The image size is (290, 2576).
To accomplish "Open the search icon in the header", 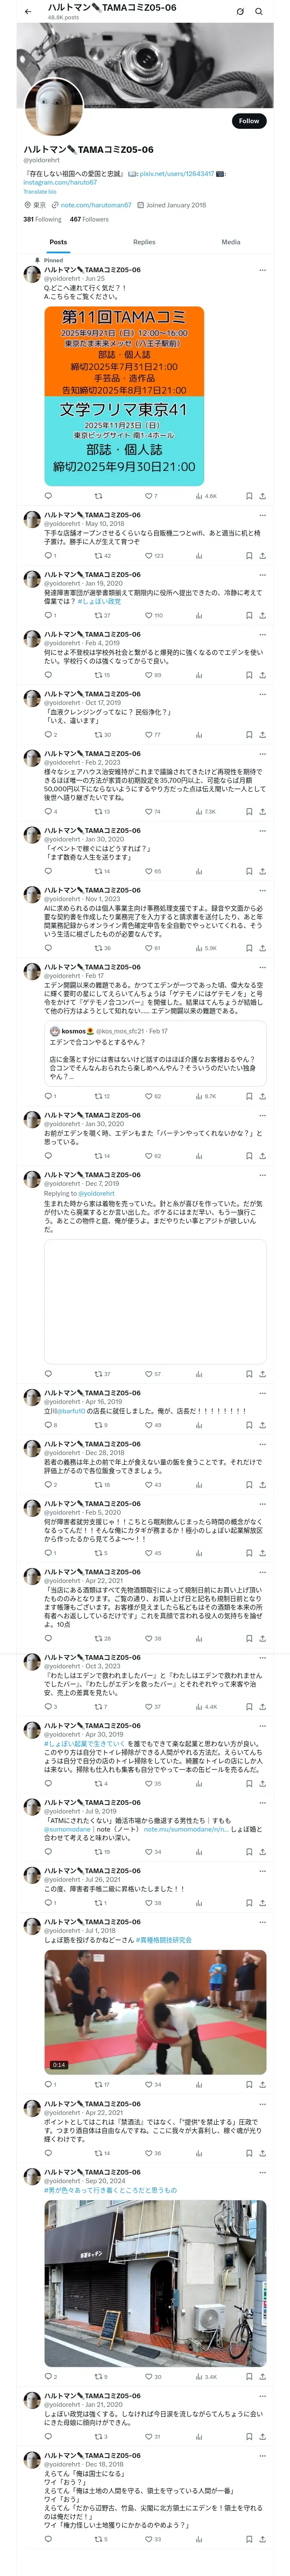I will pyautogui.click(x=259, y=11).
